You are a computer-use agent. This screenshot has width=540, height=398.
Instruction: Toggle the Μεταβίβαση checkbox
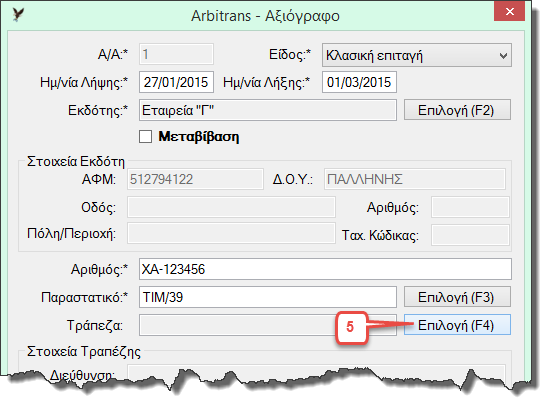click(x=145, y=137)
